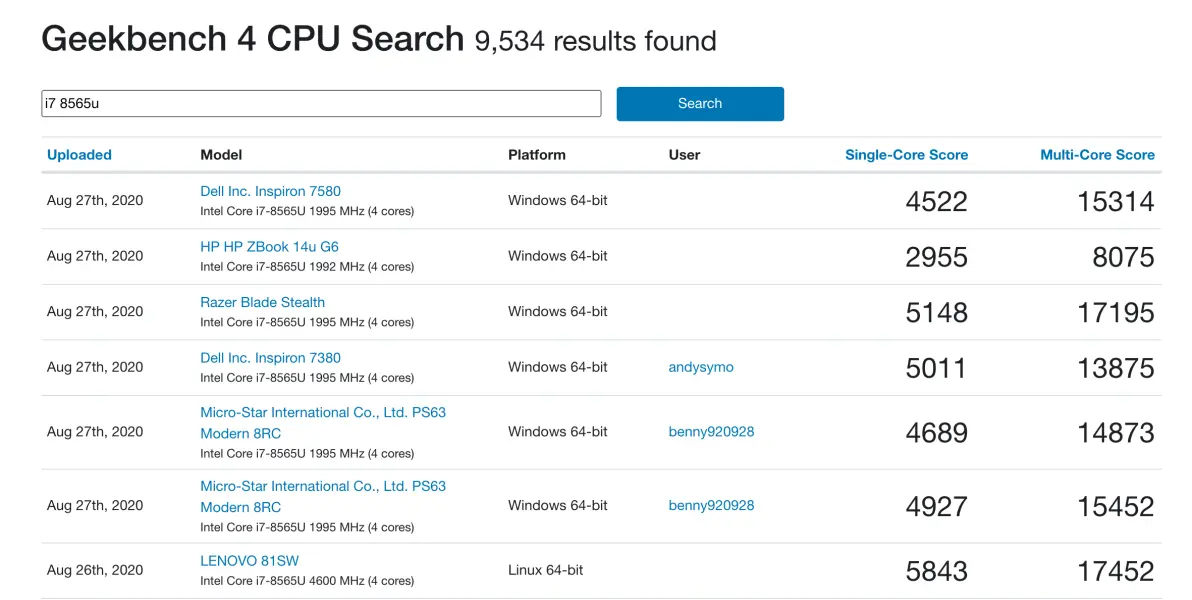This screenshot has width=1192, height=600.
Task: Open Razer Blade Stealth result
Action: (x=262, y=302)
